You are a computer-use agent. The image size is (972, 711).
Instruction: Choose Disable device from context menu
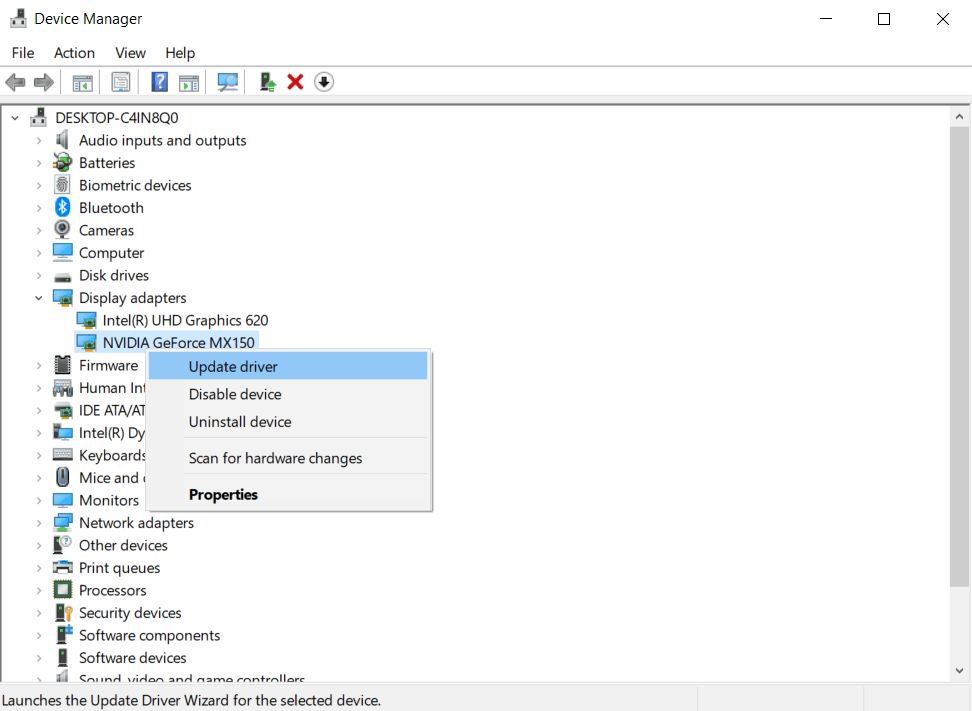point(288,394)
